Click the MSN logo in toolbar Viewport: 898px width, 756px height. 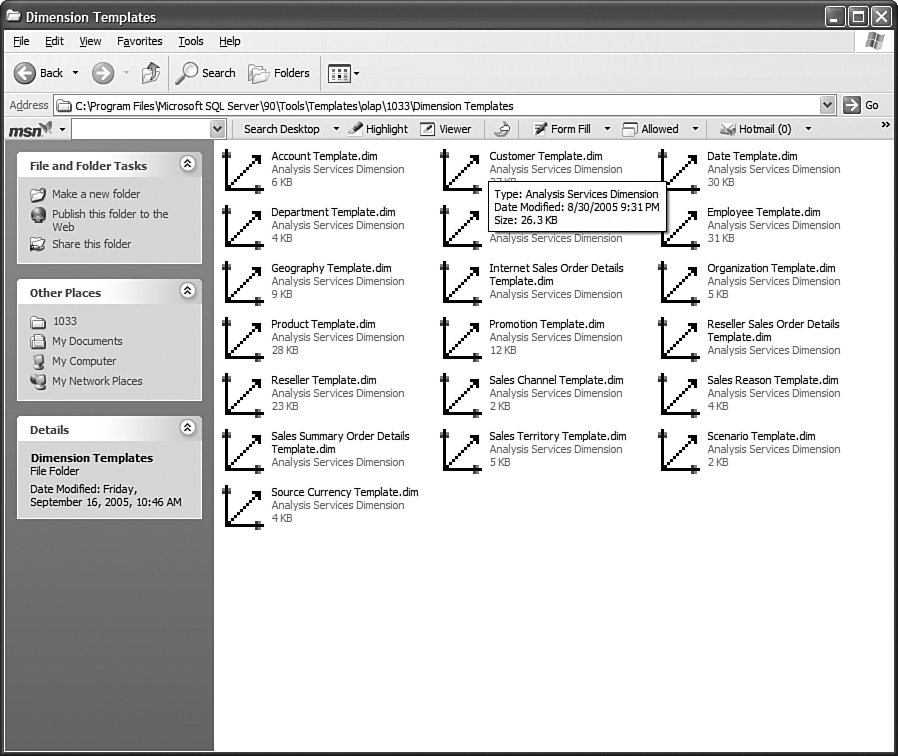[30, 129]
